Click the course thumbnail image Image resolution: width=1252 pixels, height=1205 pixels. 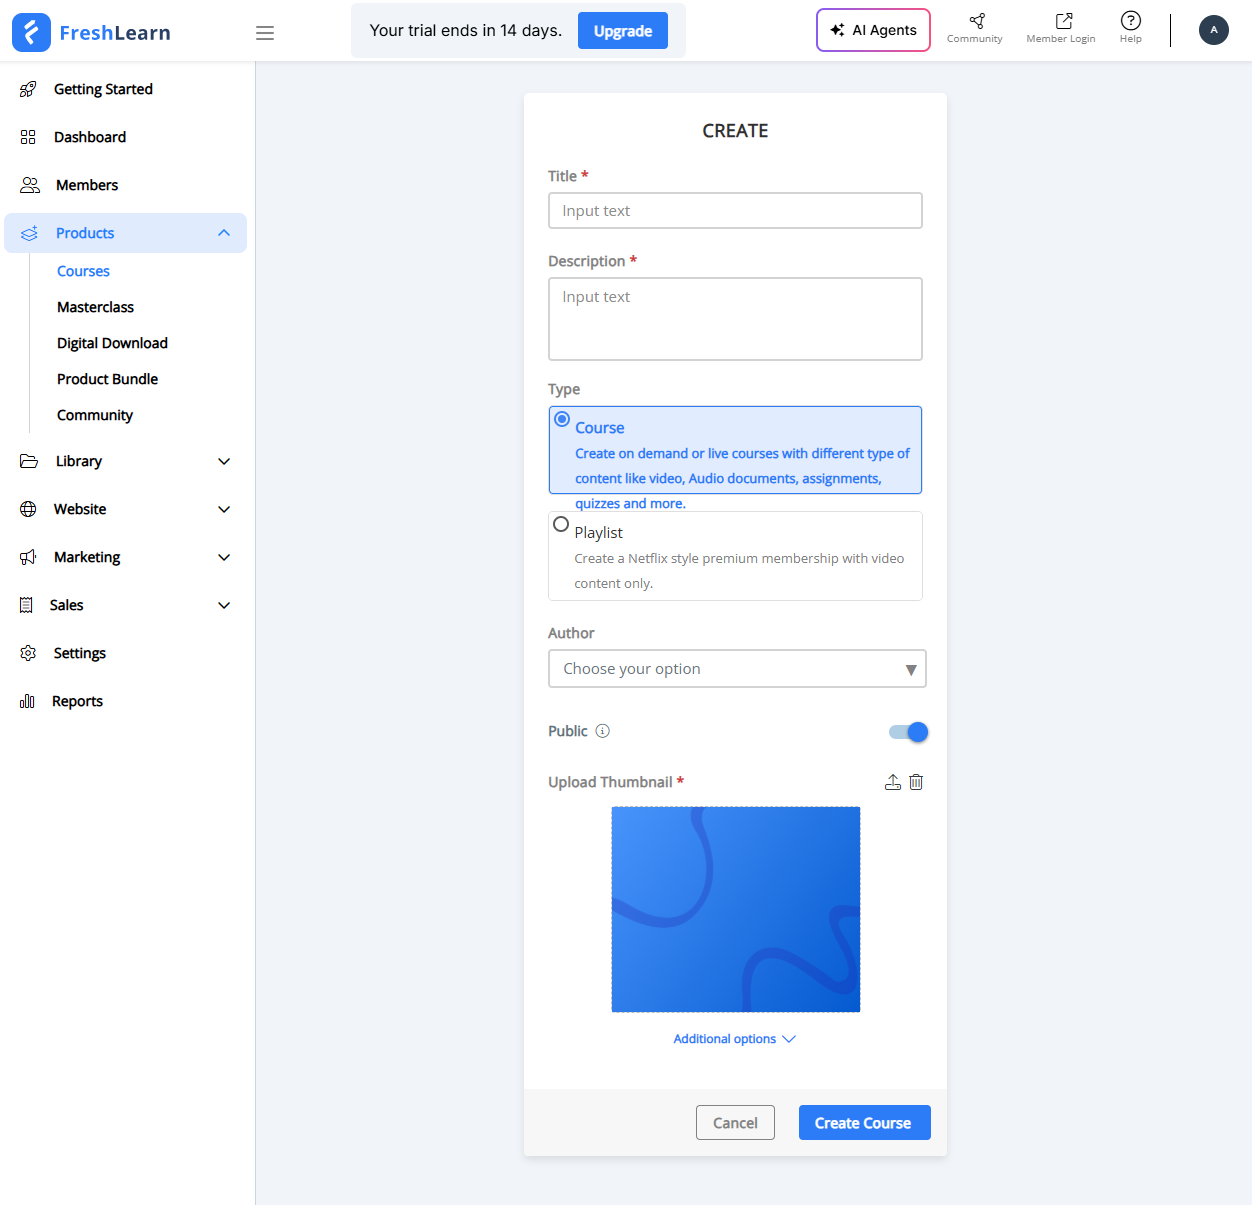736,909
